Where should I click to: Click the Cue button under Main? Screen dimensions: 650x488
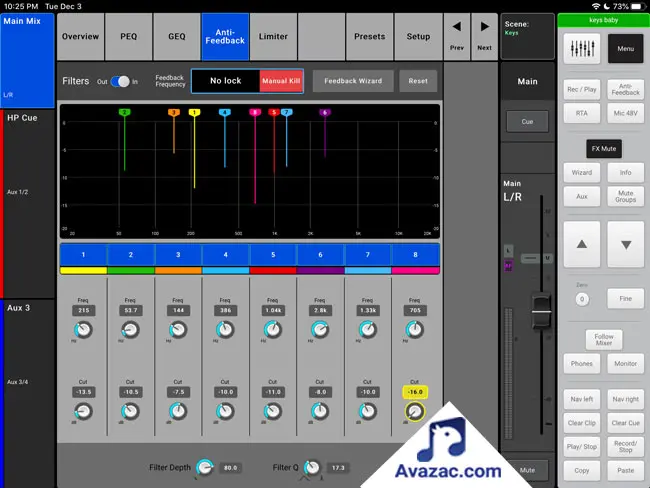pos(527,121)
